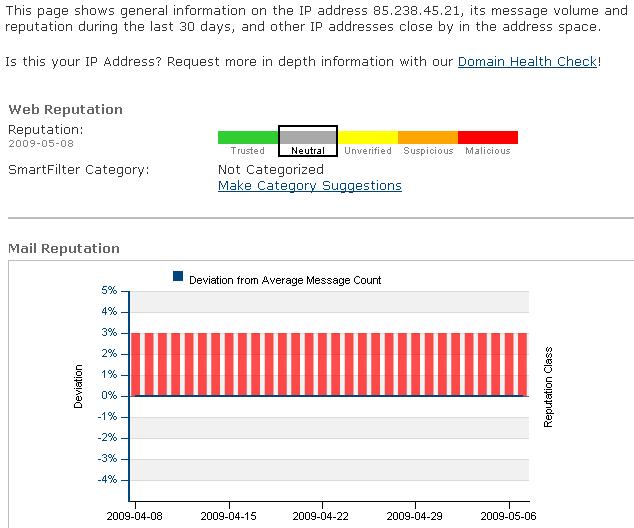Screen dimensions: 634x528
Task: Click the 'Mail Reputation' heading
Action: (64, 248)
